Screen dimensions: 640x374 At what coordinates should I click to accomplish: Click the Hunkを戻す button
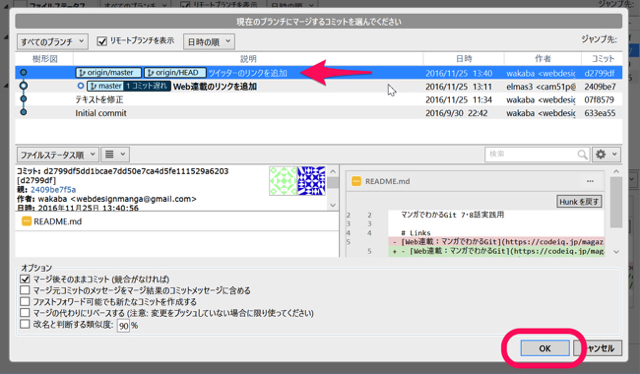point(579,202)
